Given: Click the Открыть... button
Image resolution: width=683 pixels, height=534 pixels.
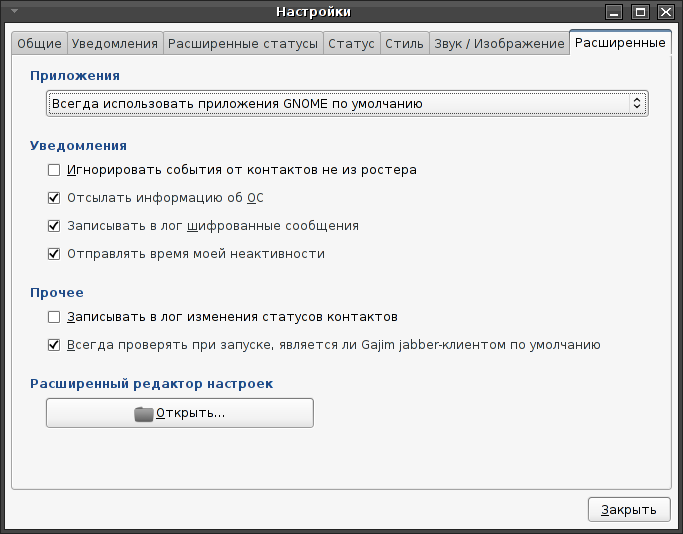Looking at the screenshot, I should pyautogui.click(x=180, y=413).
